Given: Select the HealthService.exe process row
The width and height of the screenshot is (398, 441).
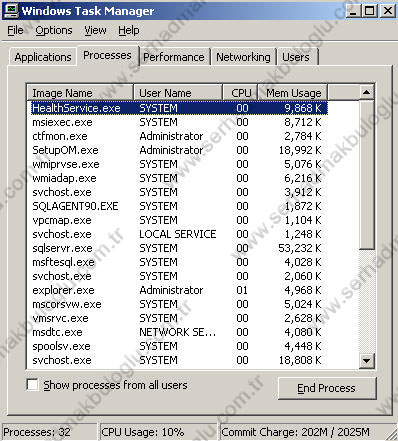Looking at the screenshot, I should click(179, 108).
